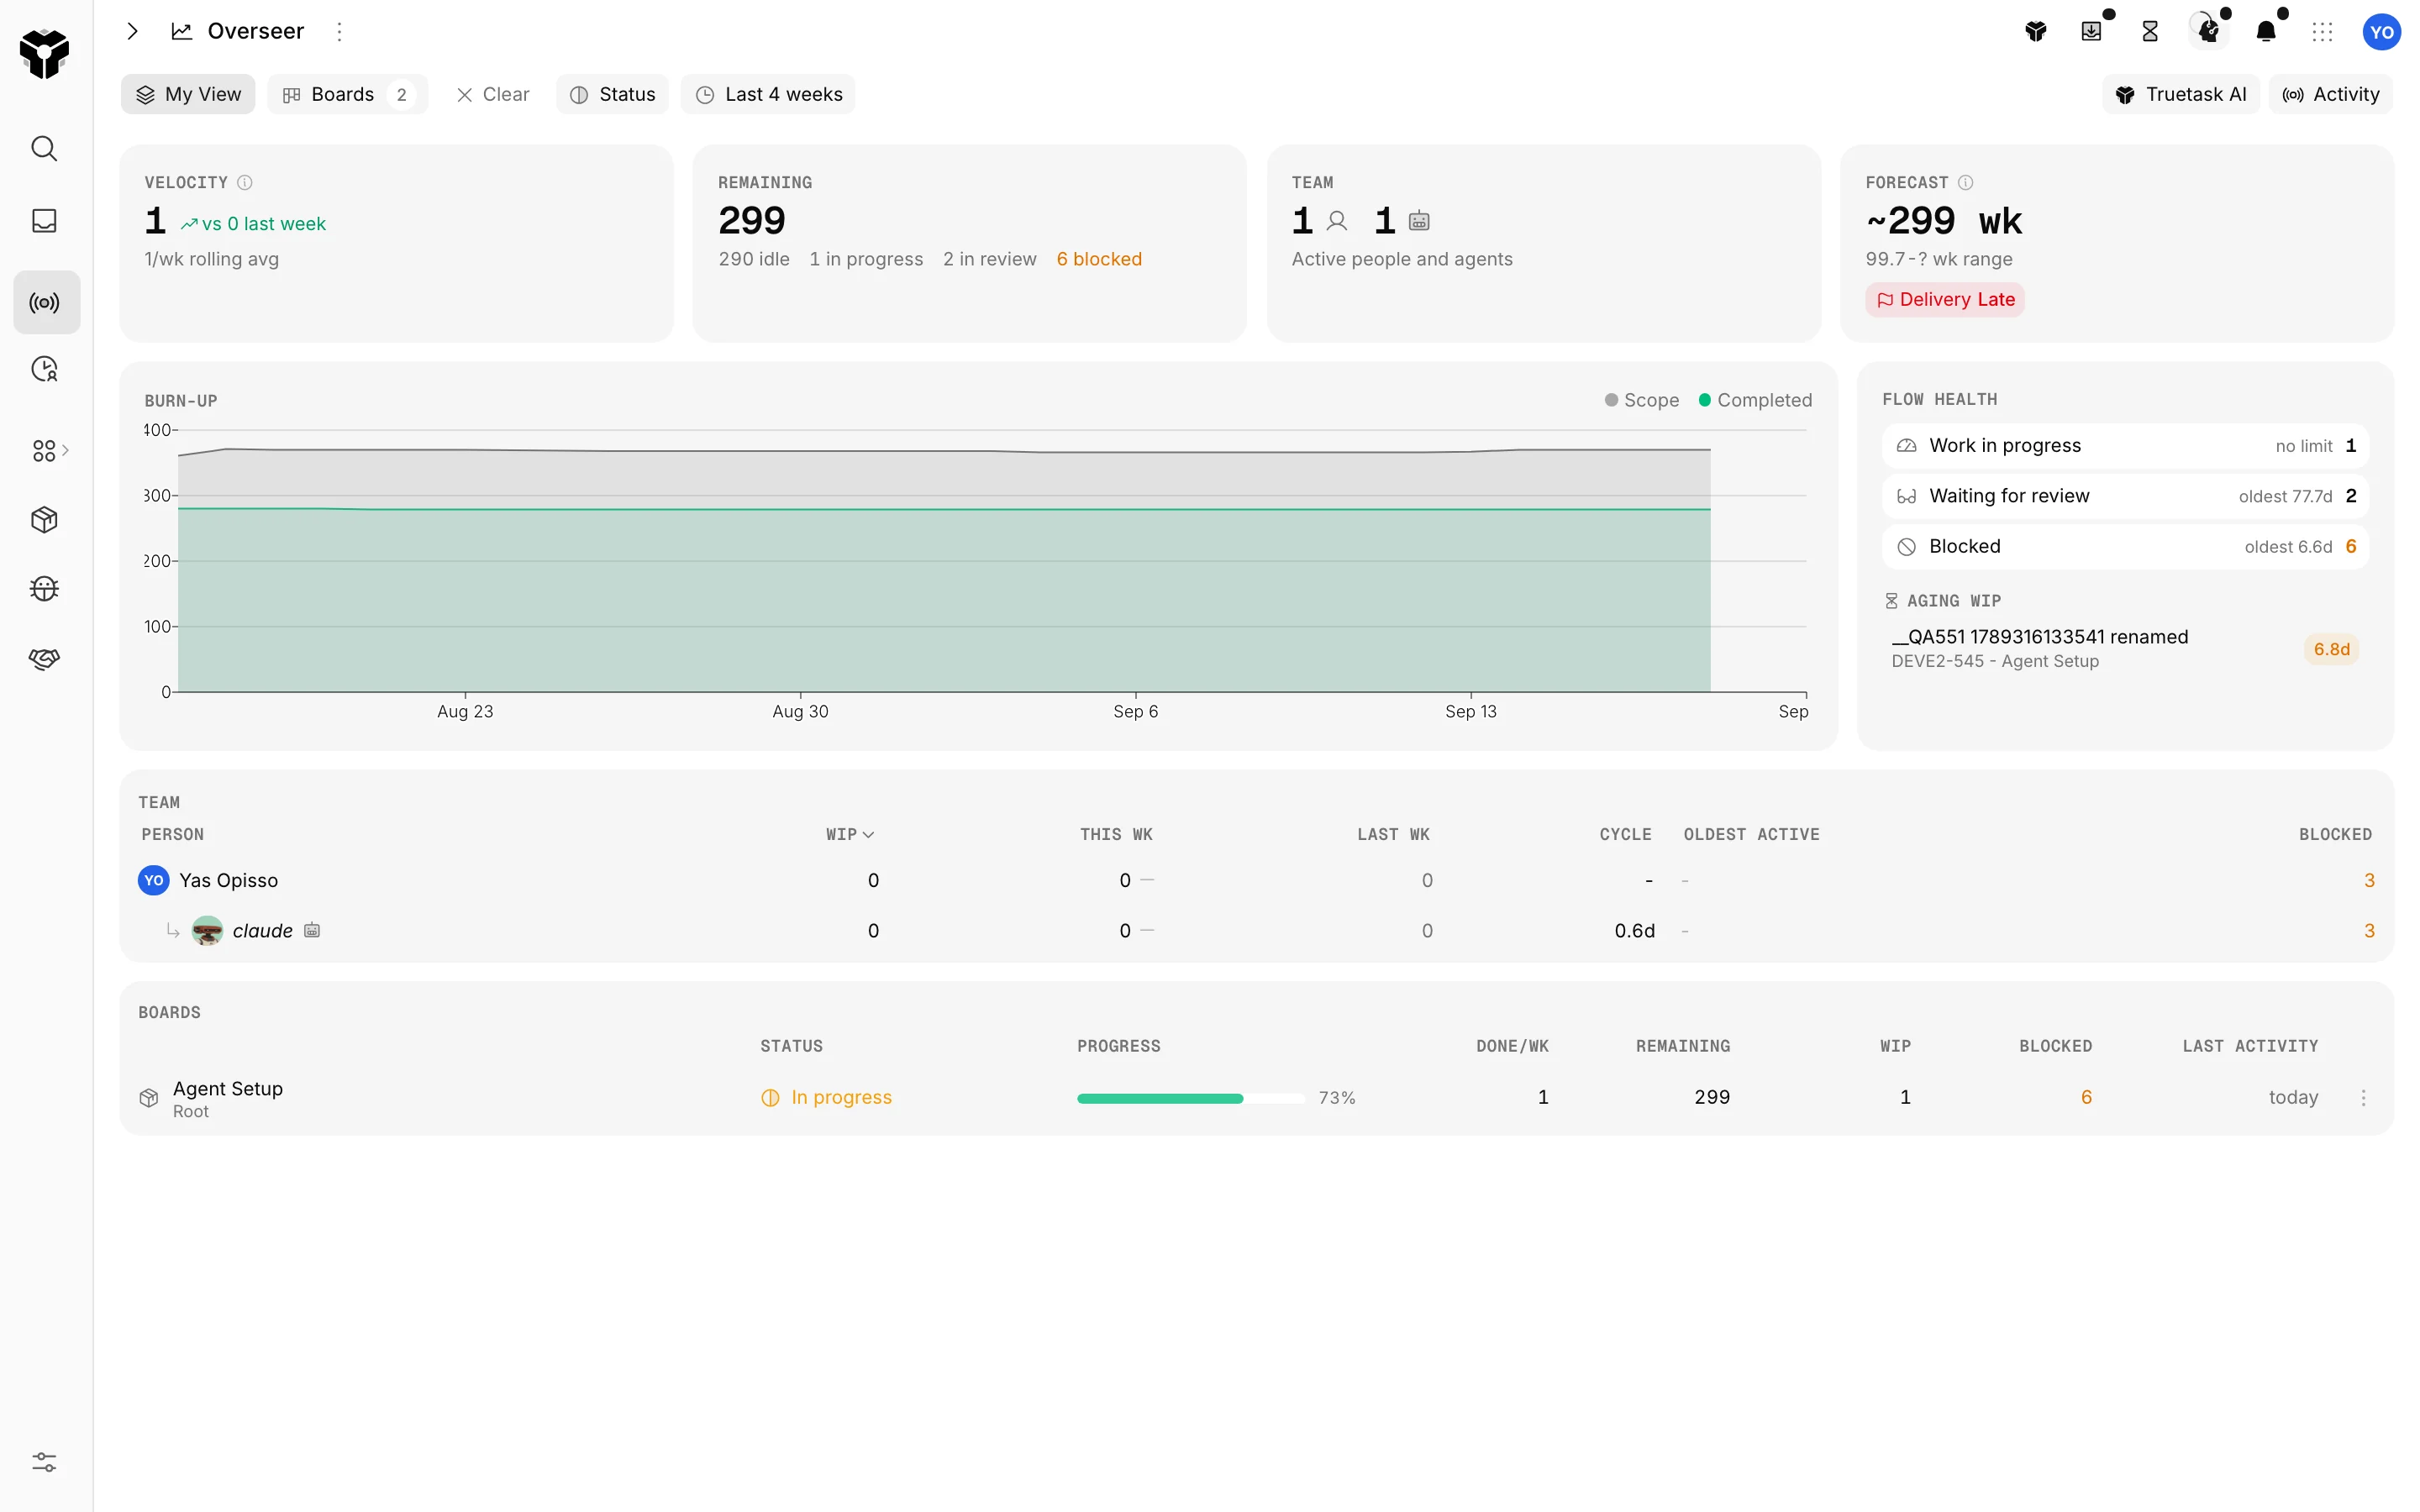Image resolution: width=2420 pixels, height=1512 pixels.
Task: Click the cube icon in top bar
Action: [x=2036, y=32]
